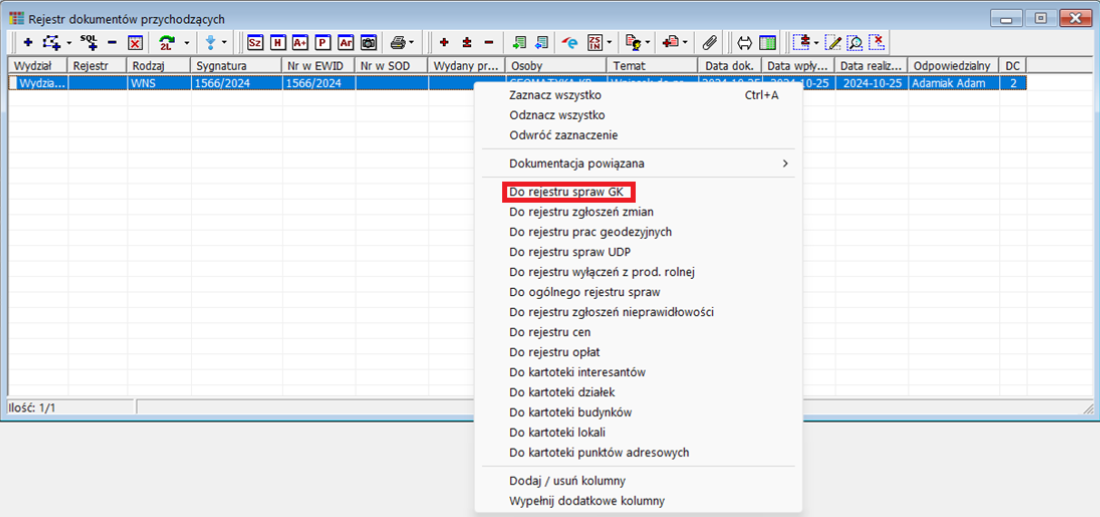
Task: Click the left-right arrows column width icon
Action: (745, 43)
